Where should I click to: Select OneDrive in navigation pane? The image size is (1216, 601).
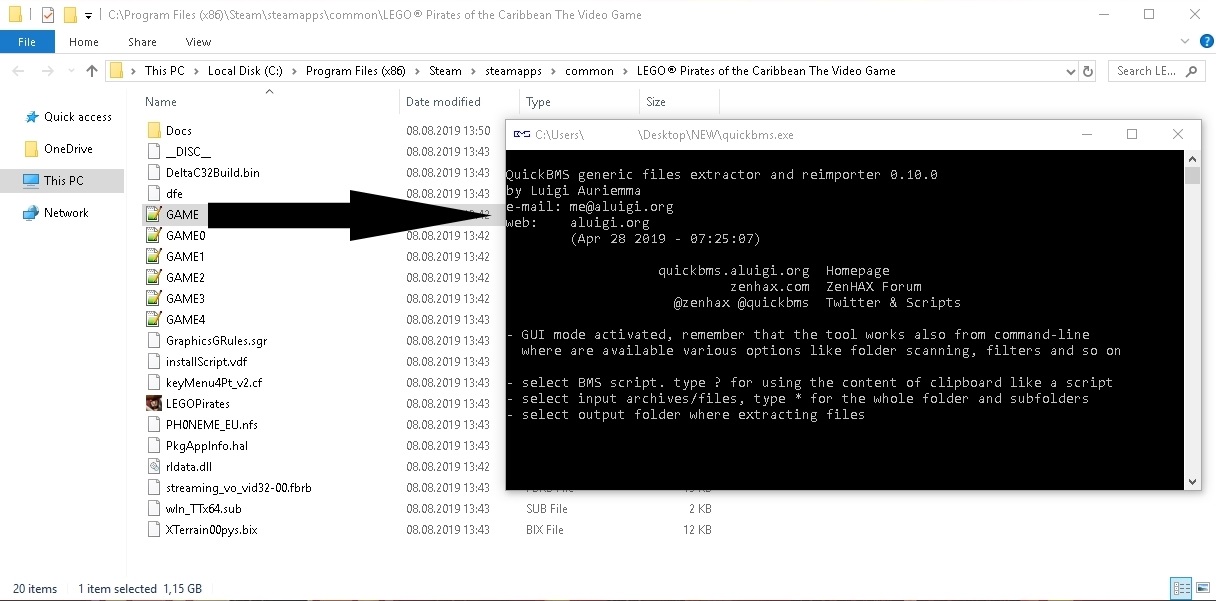58,149
